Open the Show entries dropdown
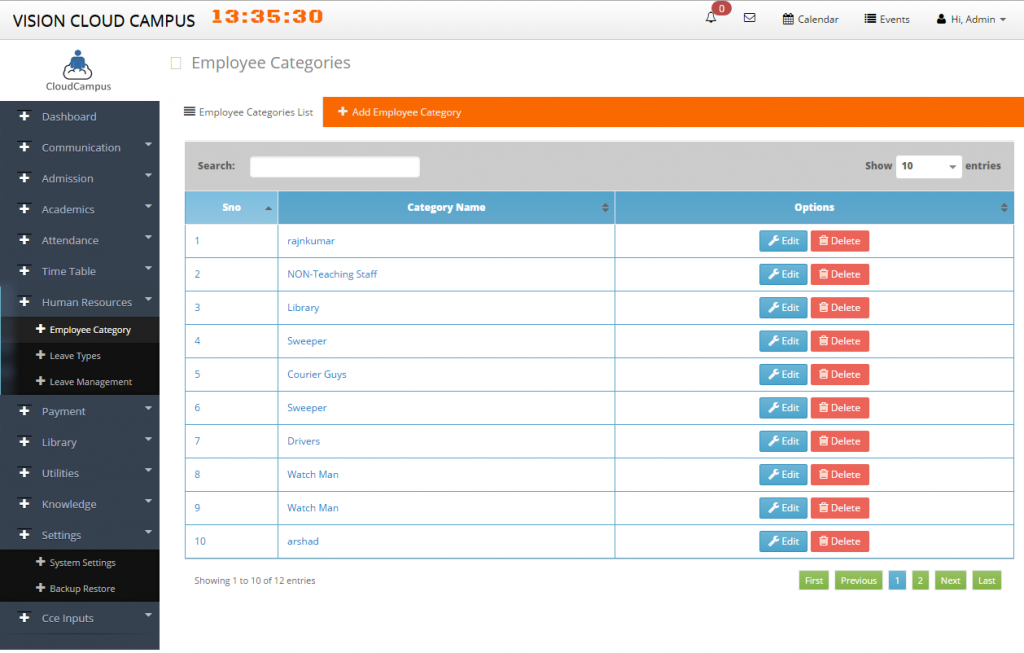 click(928, 166)
